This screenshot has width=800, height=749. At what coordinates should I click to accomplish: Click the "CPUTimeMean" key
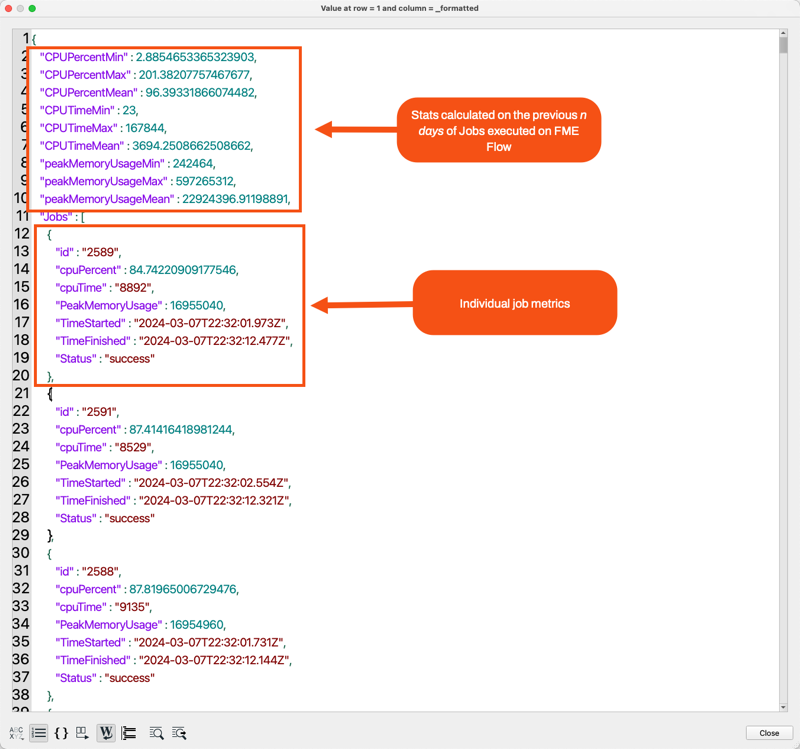point(82,146)
